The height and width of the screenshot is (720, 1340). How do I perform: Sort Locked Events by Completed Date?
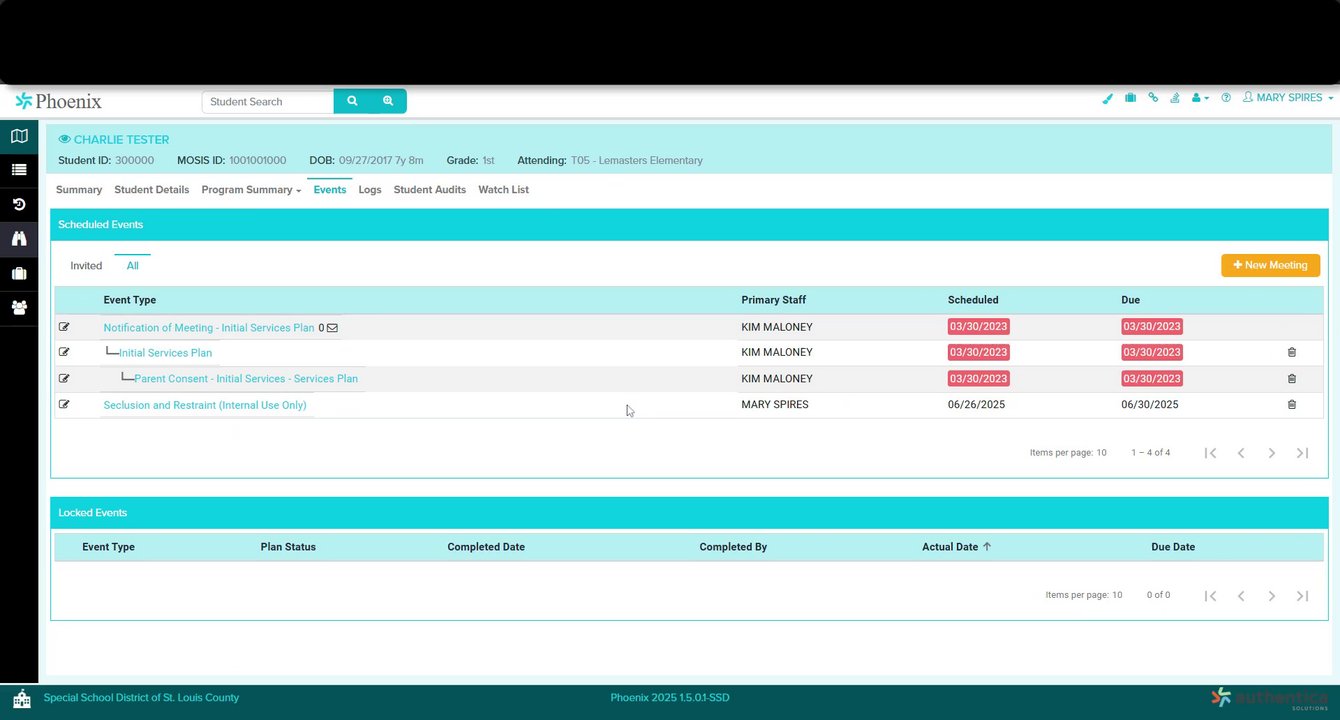[486, 547]
